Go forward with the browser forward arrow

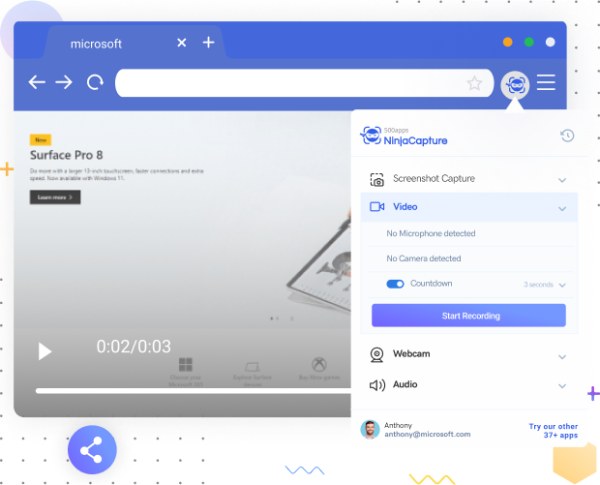pyautogui.click(x=64, y=82)
